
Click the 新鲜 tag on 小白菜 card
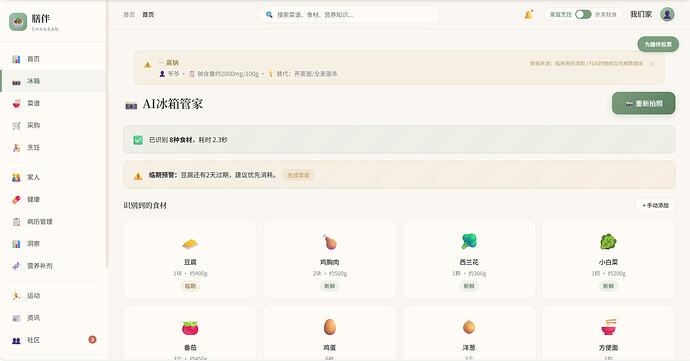coord(608,286)
